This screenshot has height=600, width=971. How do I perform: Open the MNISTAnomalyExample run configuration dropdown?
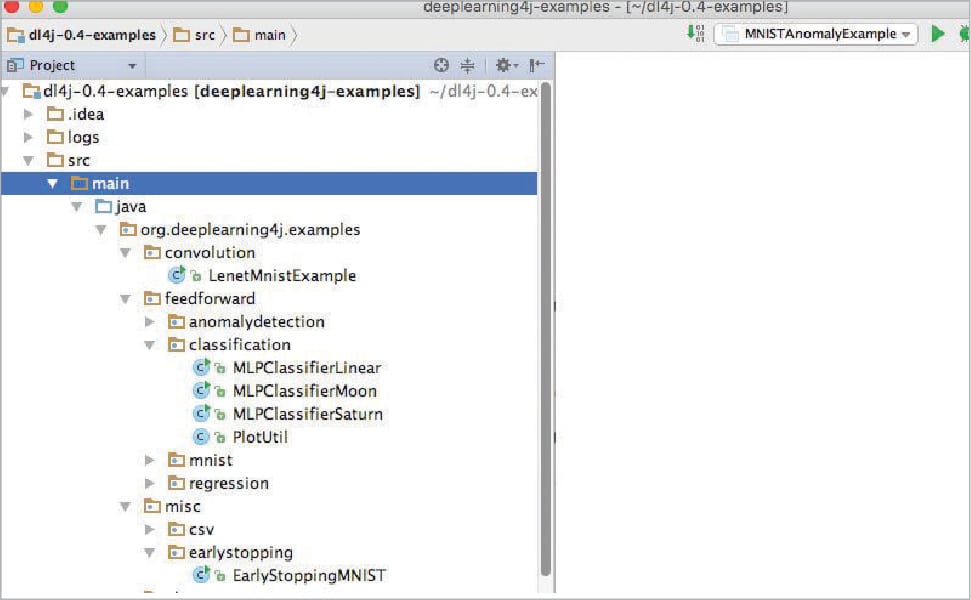pos(815,34)
